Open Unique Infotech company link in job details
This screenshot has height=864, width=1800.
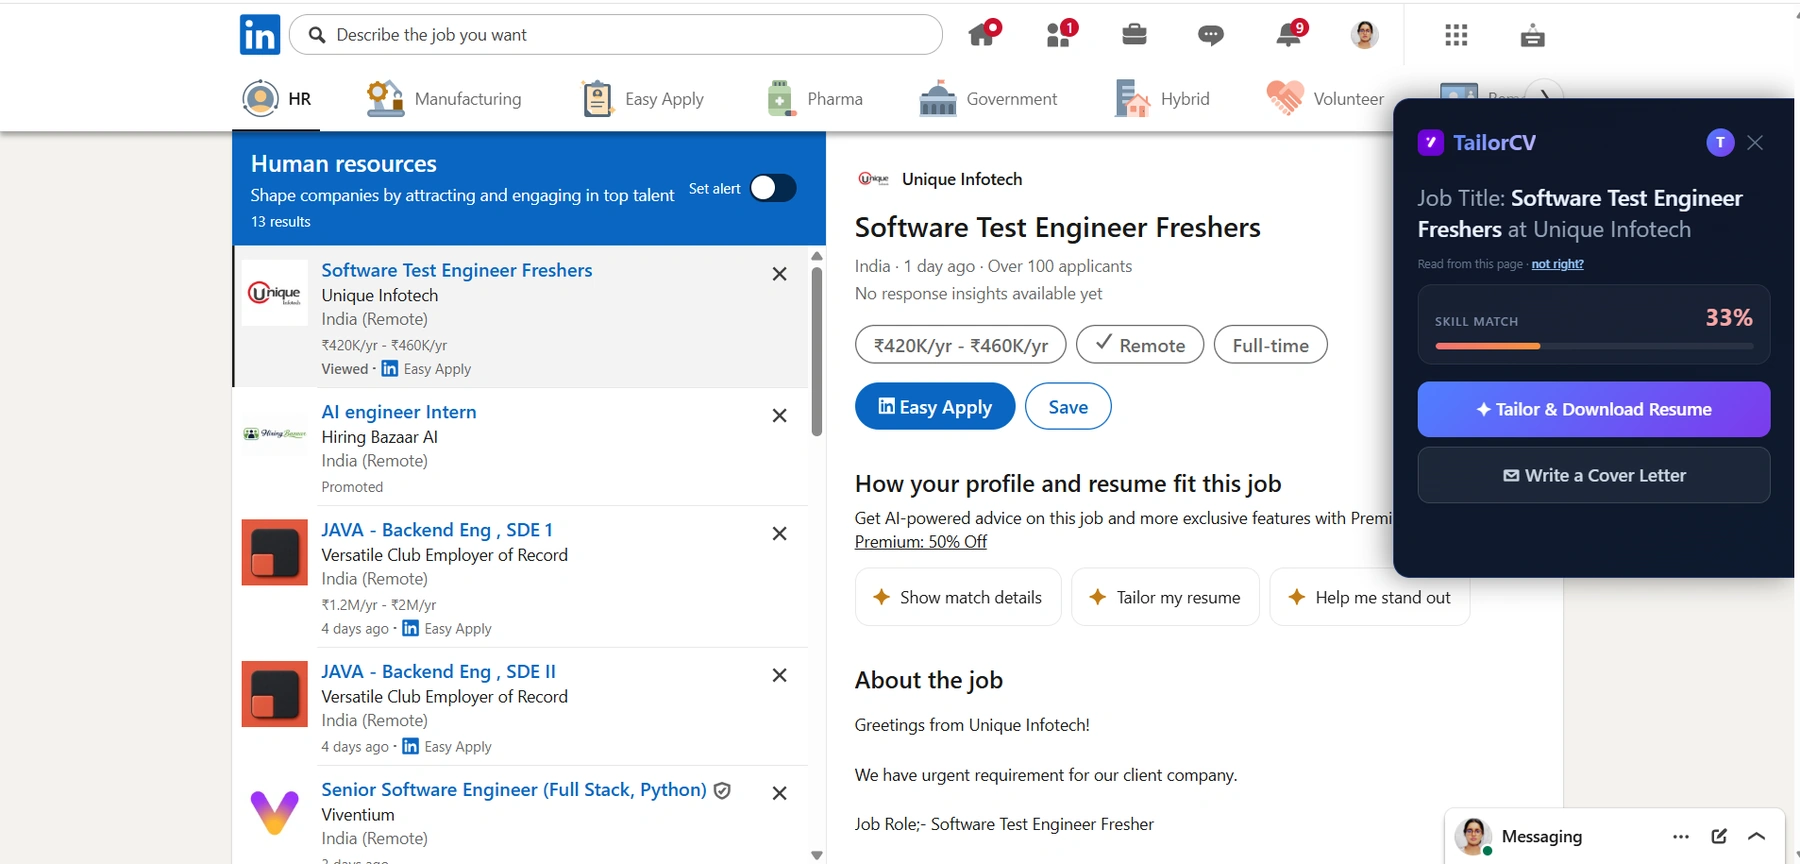click(x=962, y=179)
